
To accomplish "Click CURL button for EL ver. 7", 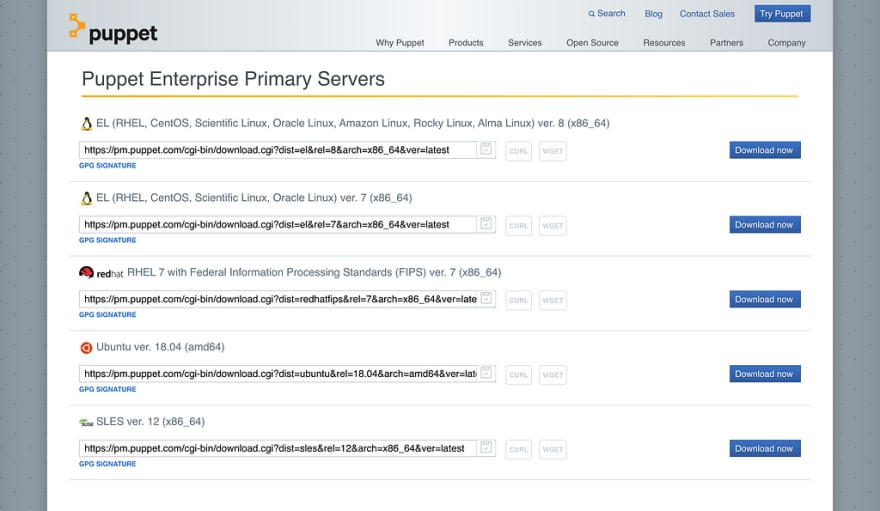I will (518, 225).
